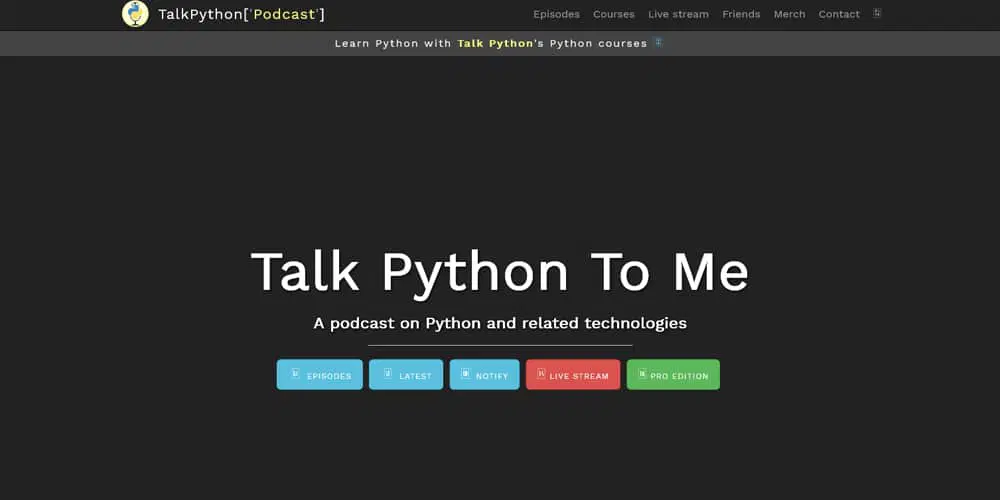Click the green PRO EDITION button
This screenshot has width=1000, height=500.
673,374
